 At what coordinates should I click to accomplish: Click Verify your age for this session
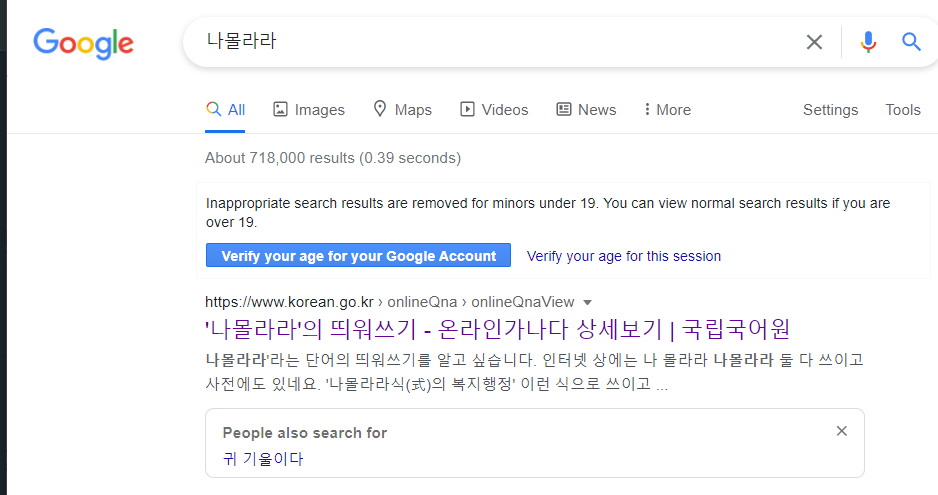[x=624, y=256]
